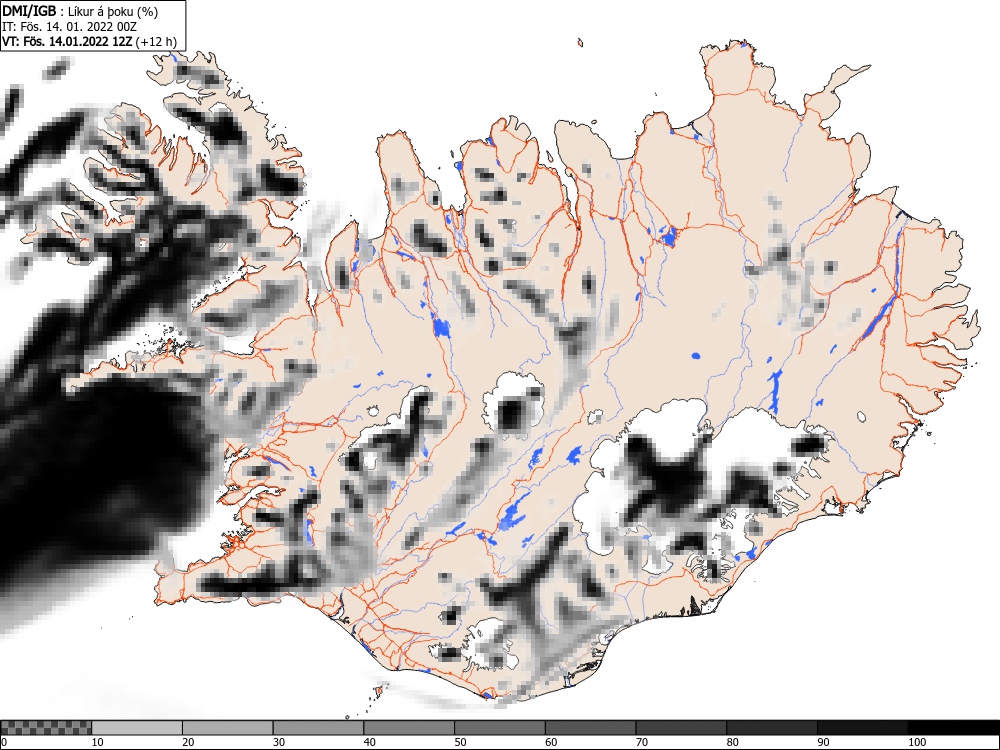Click the legend label '50'

tap(460, 742)
